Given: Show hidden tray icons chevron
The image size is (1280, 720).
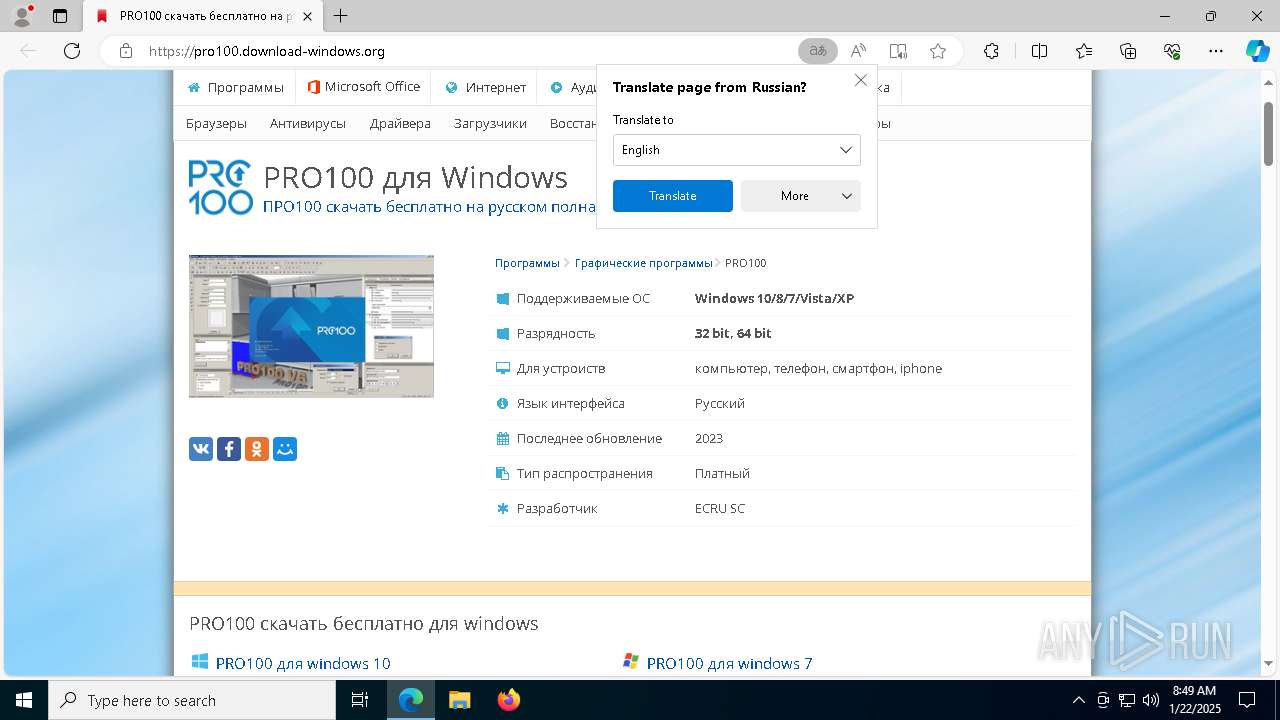Looking at the screenshot, I should (1079, 700).
